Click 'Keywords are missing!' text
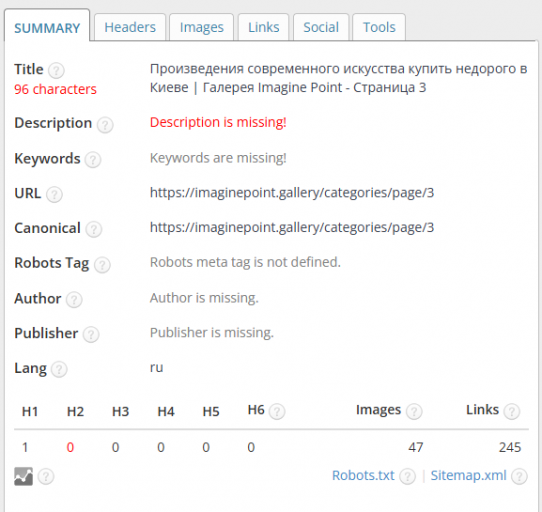 218,158
